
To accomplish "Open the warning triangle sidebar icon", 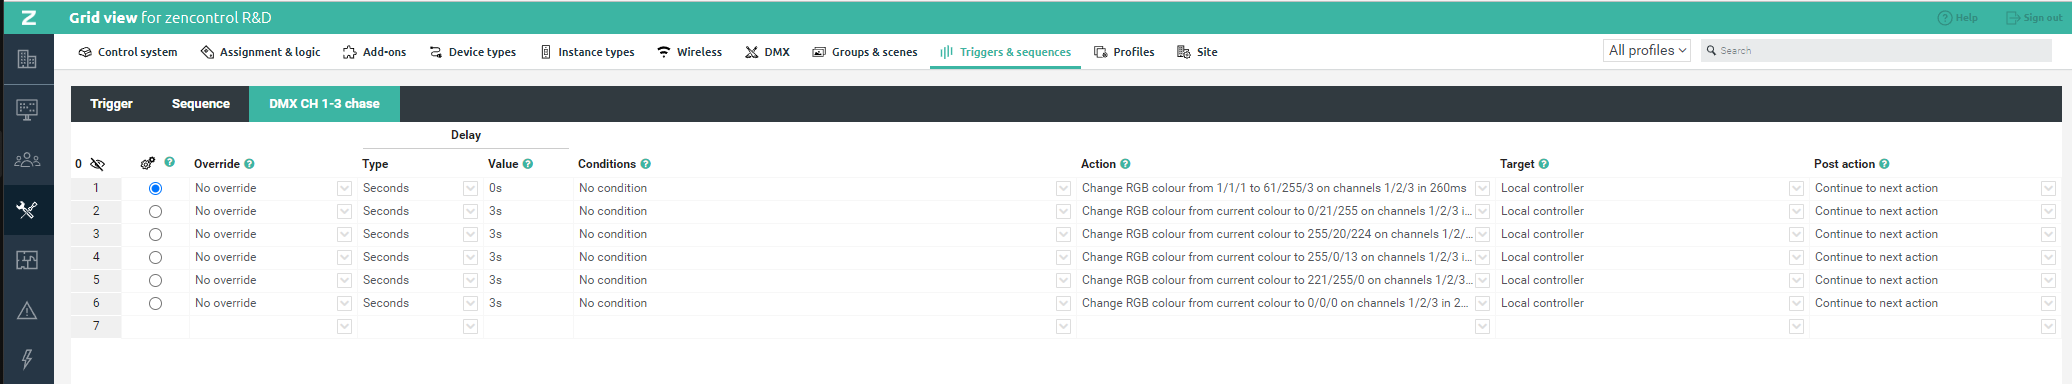I will (27, 311).
